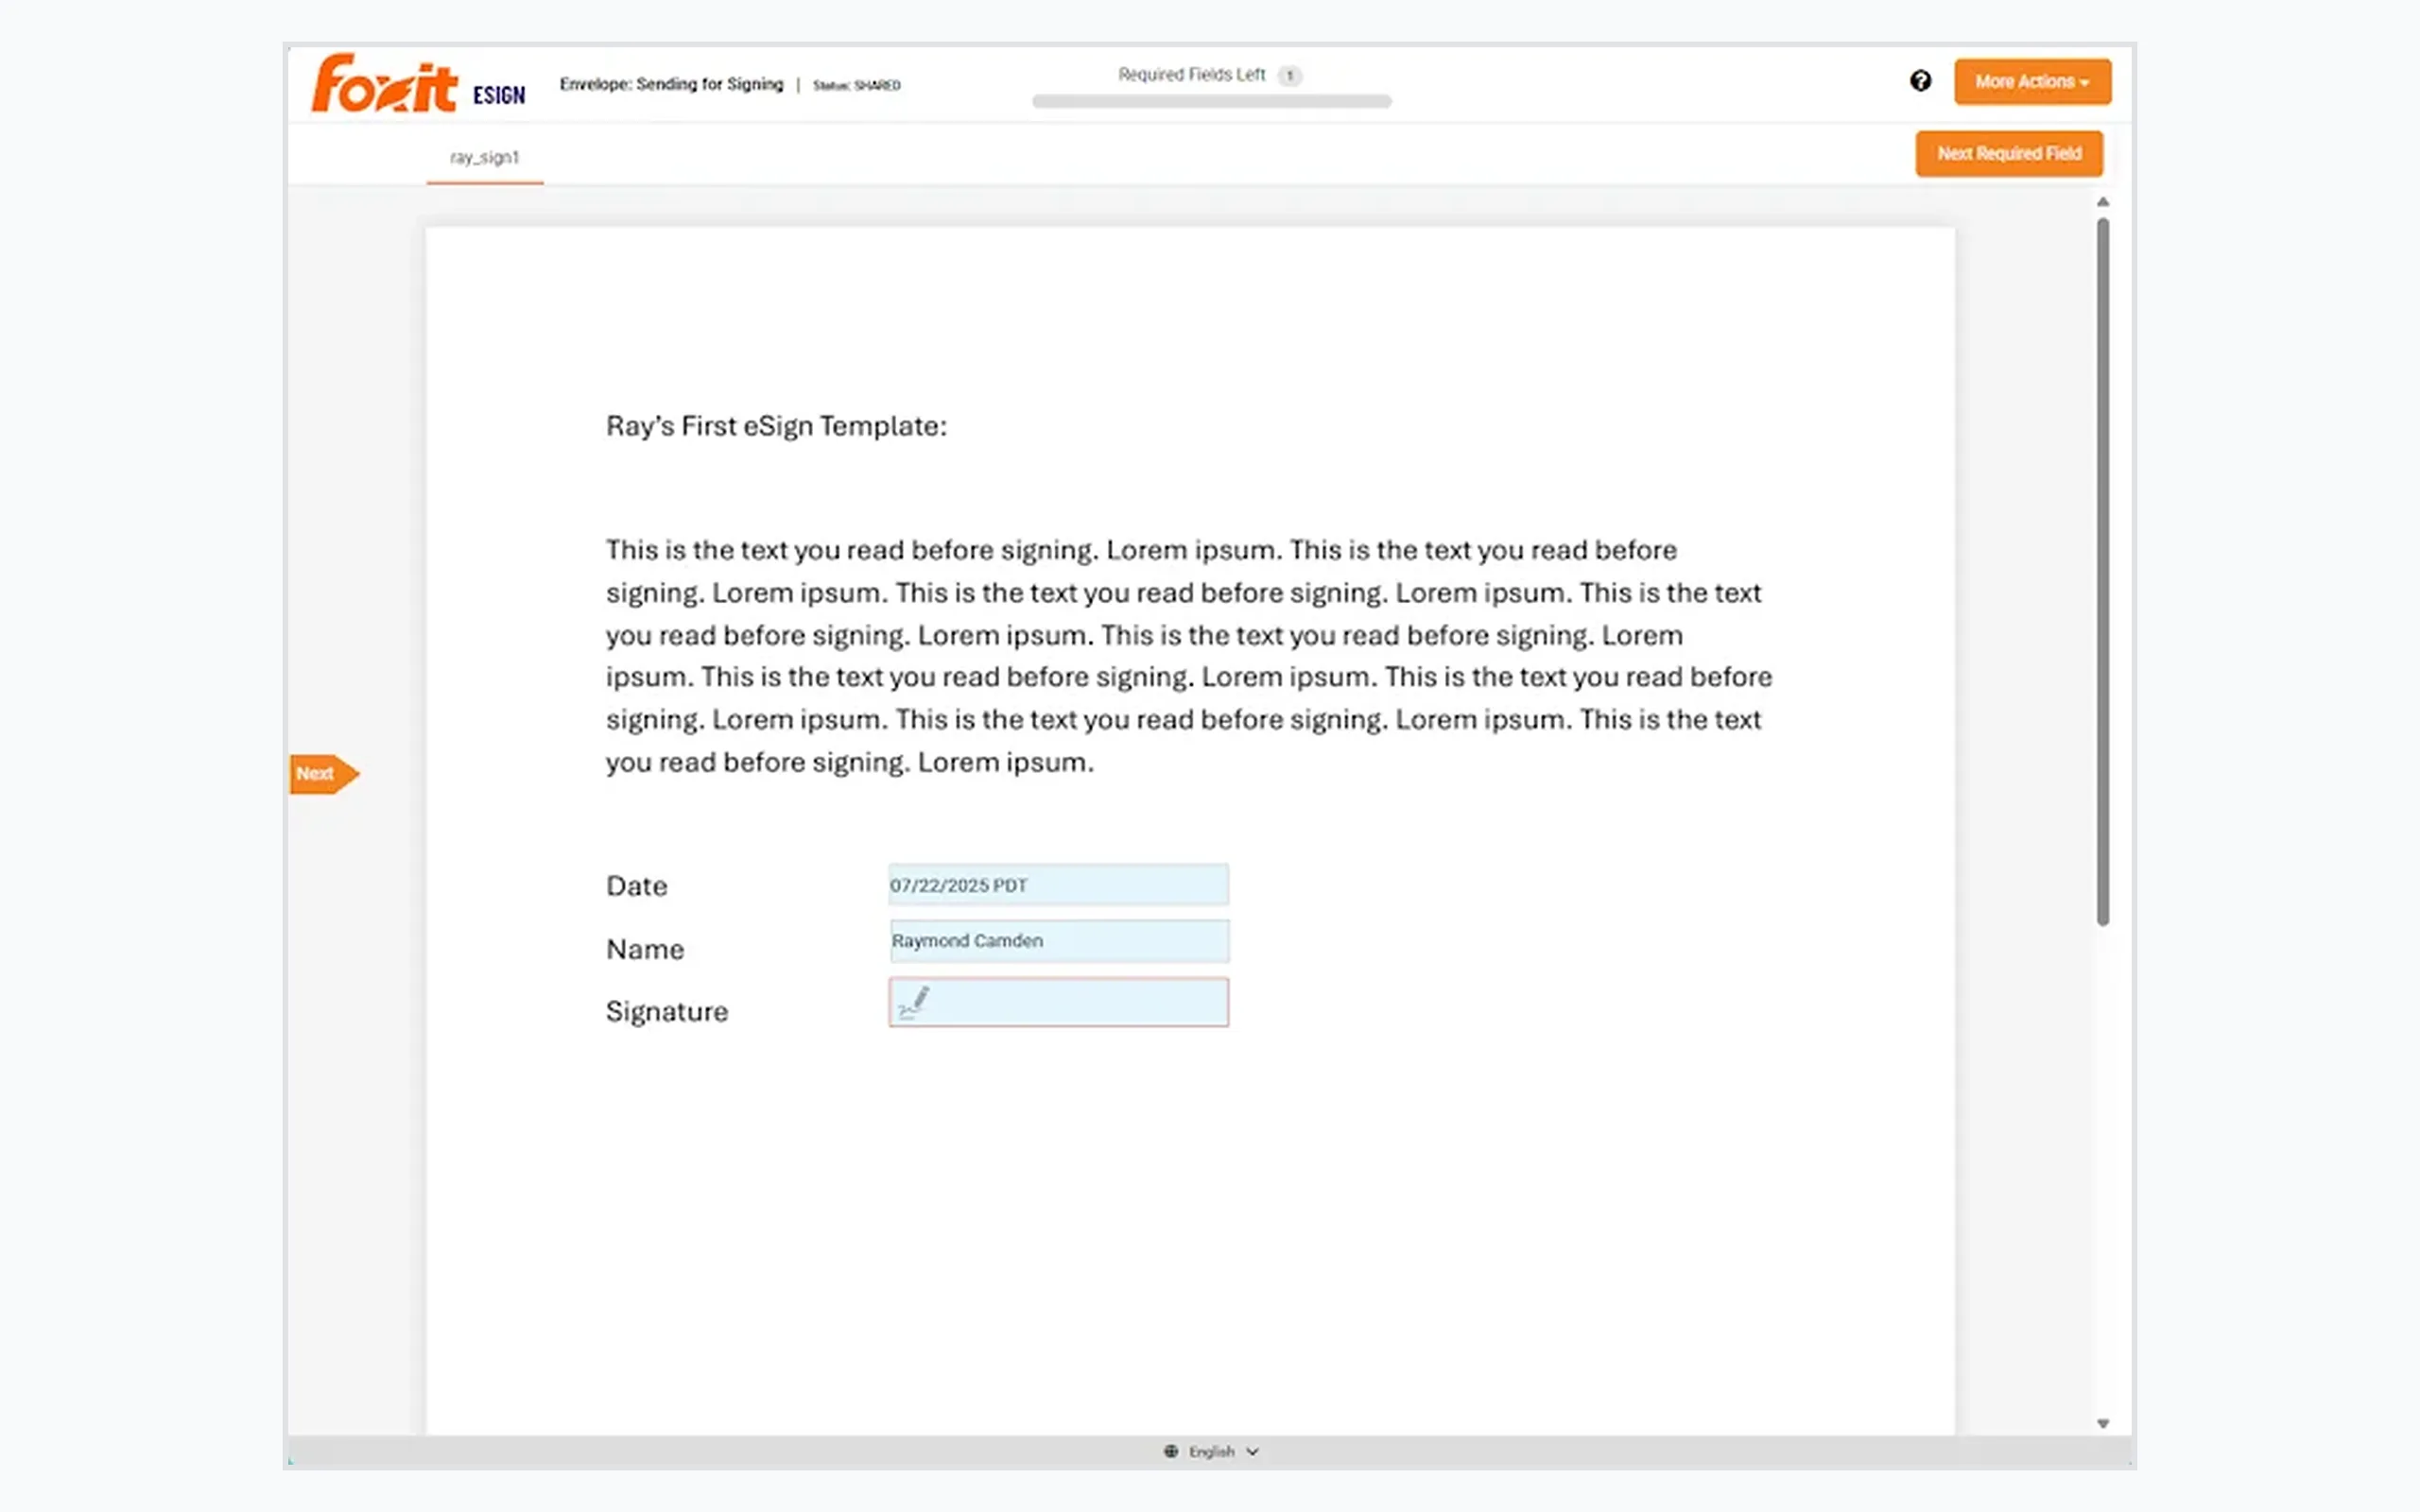
Task: Click the scrollbar up arrow
Action: coord(2102,202)
